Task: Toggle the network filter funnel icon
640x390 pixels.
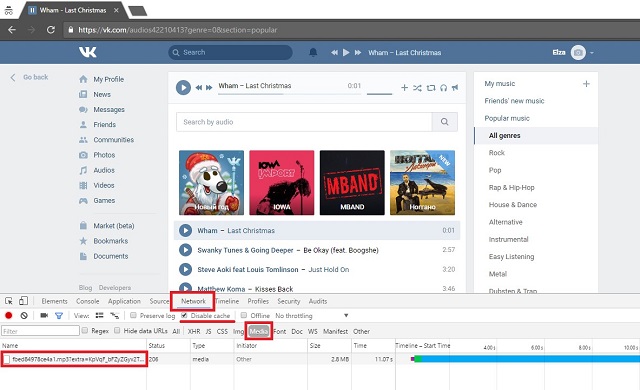Action: point(59,315)
